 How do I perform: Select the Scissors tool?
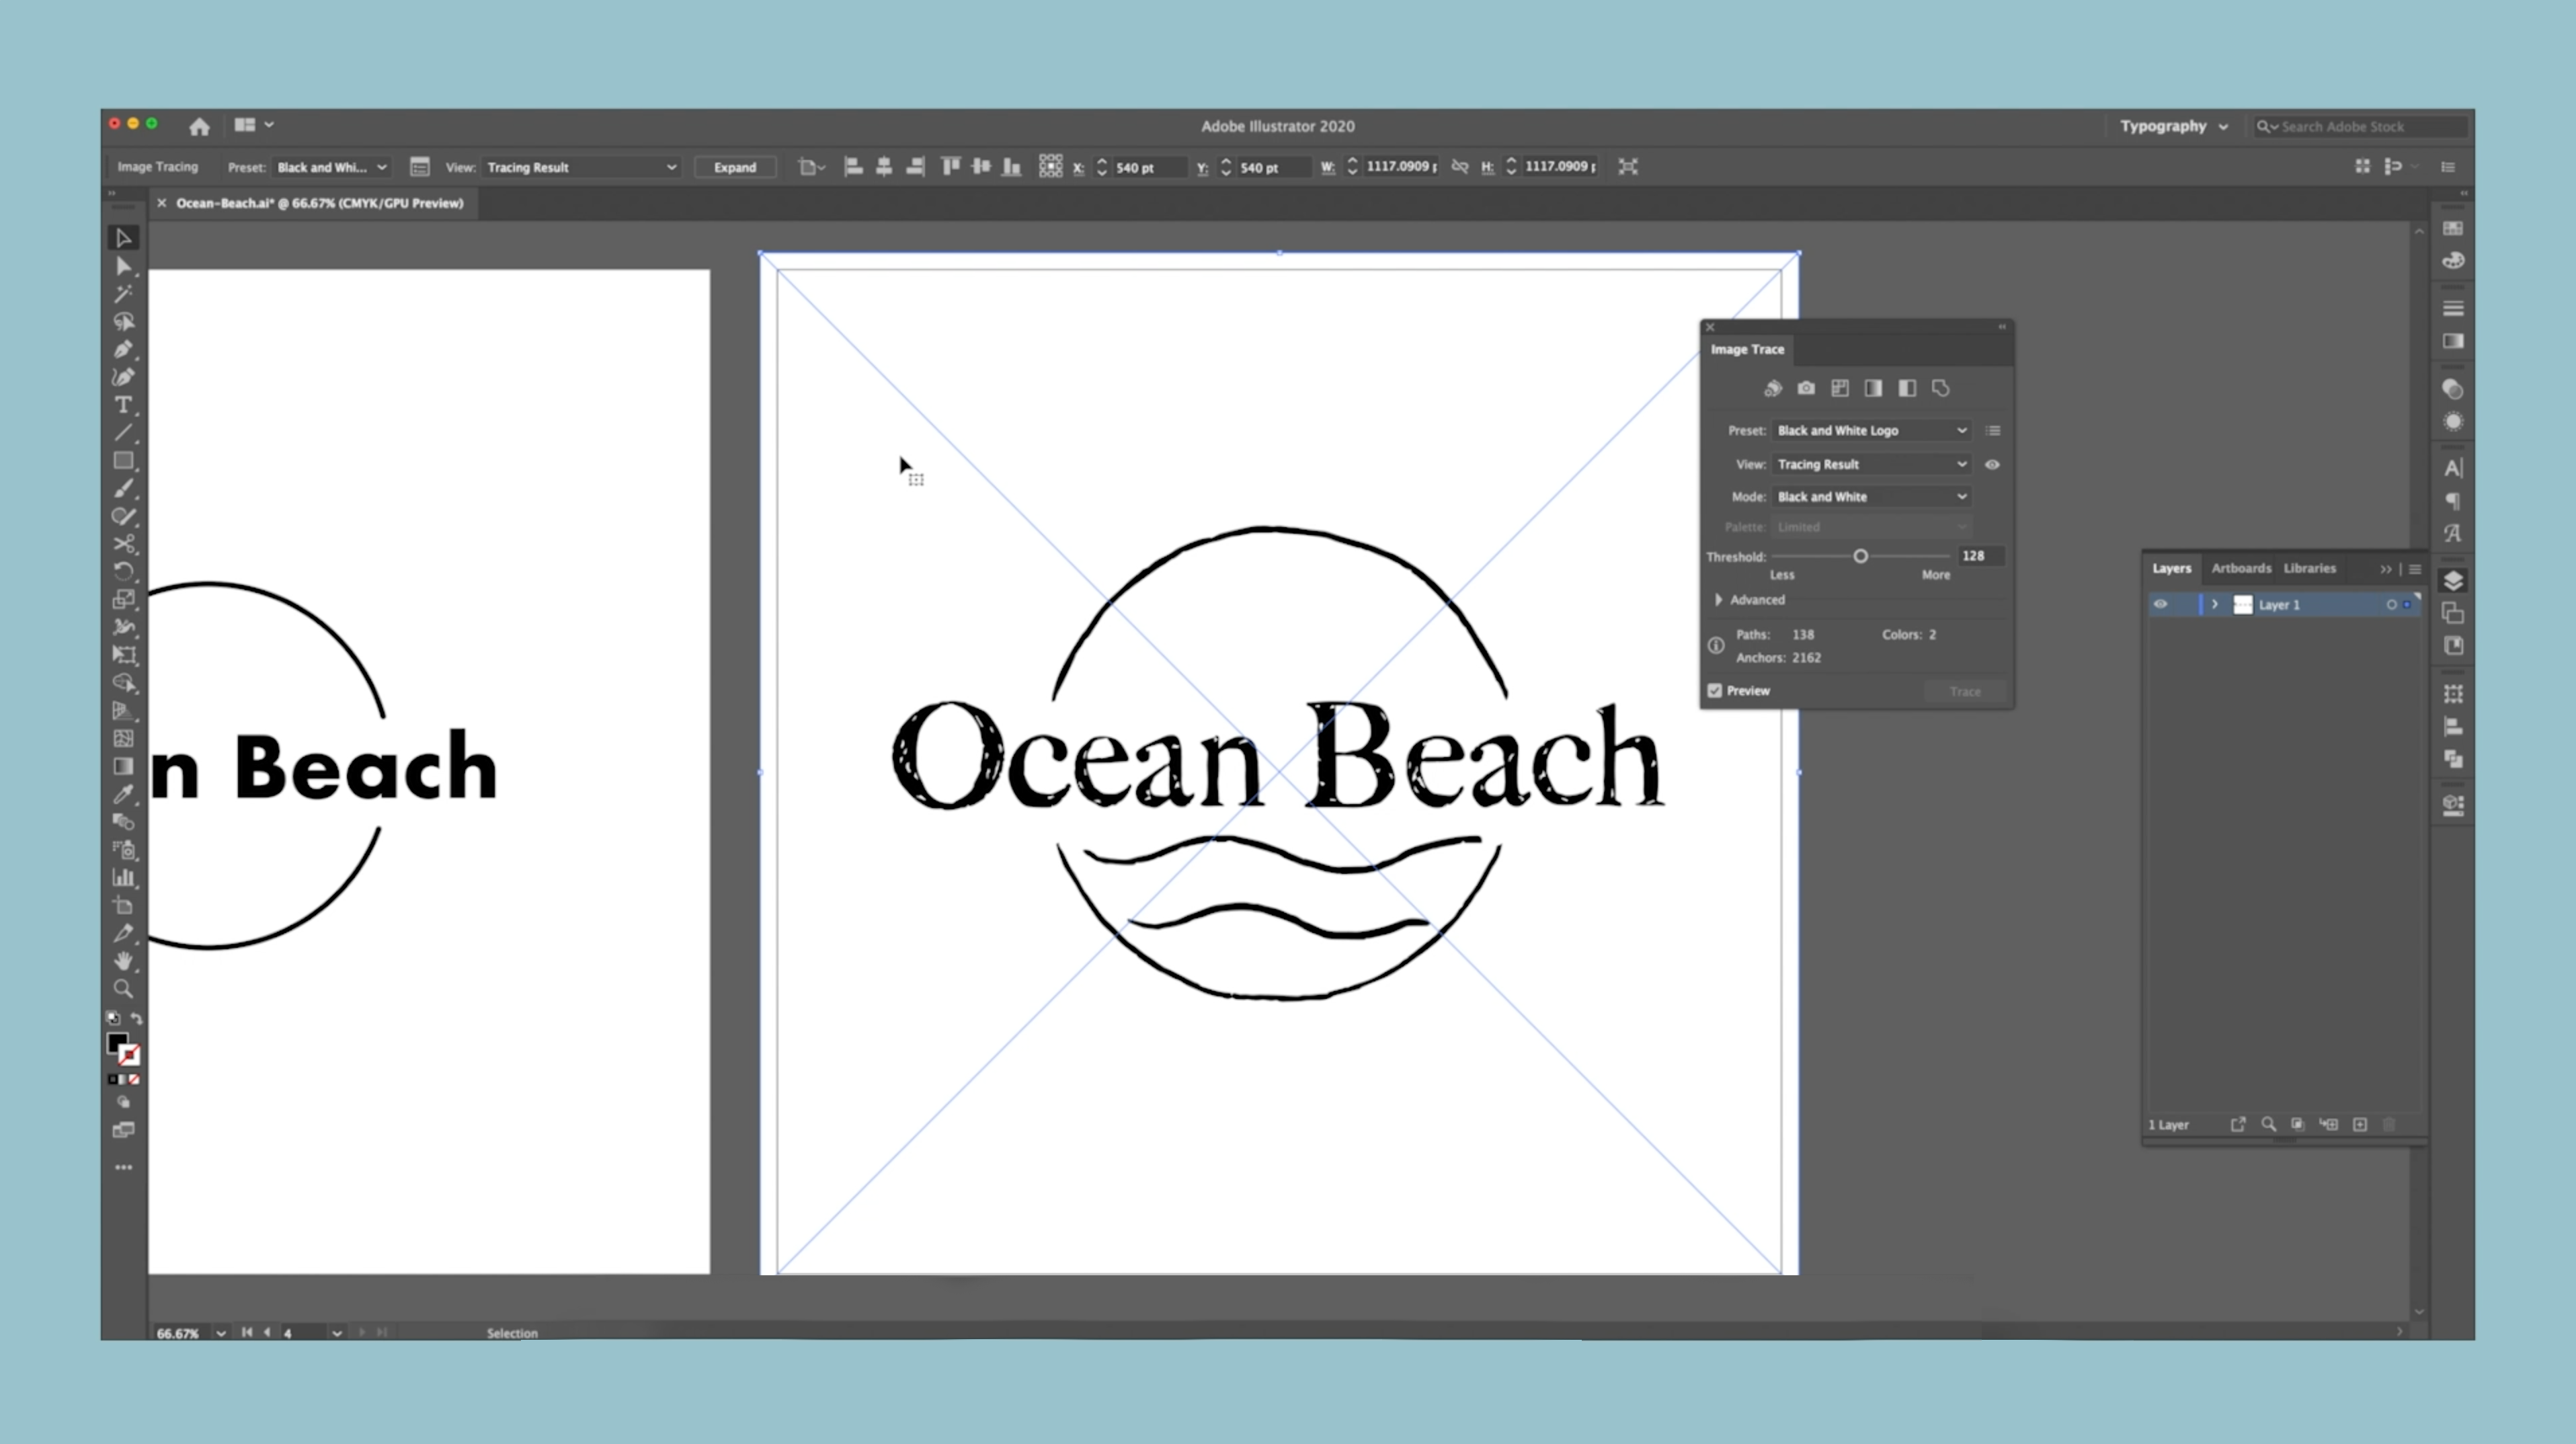coord(123,544)
